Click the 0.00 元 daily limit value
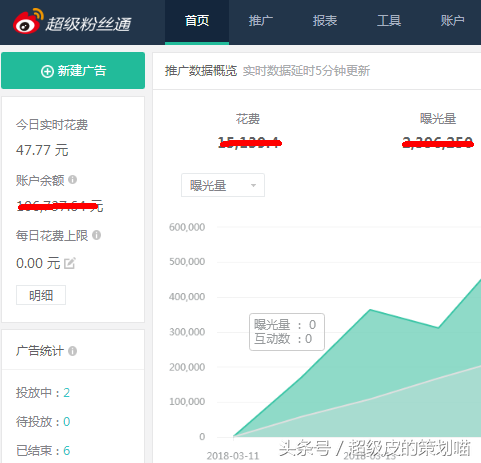 38,263
